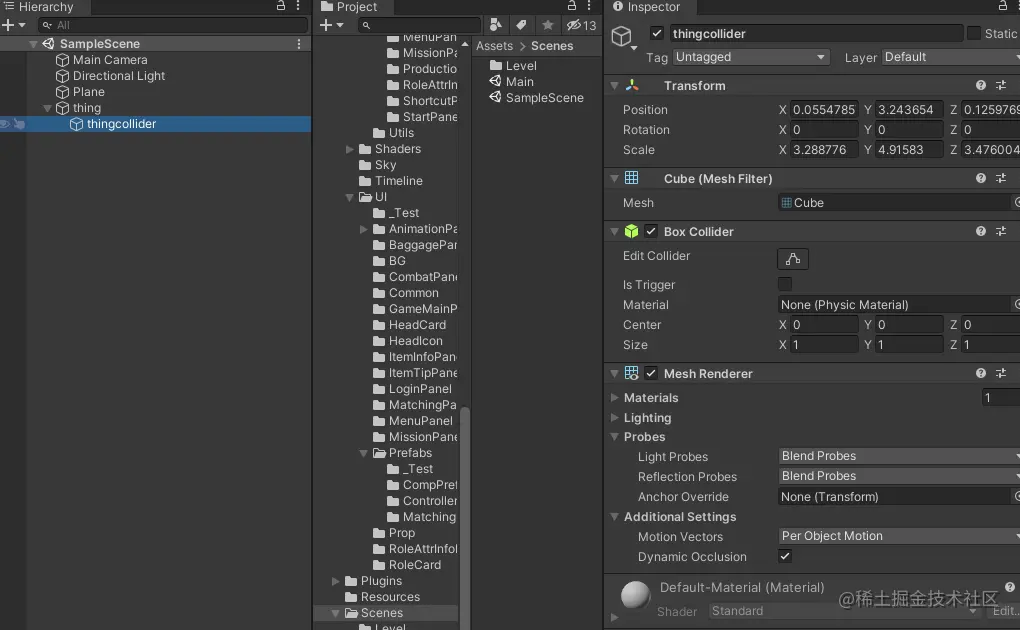Open Transform component help icon
The width and height of the screenshot is (1020, 630).
(x=980, y=85)
